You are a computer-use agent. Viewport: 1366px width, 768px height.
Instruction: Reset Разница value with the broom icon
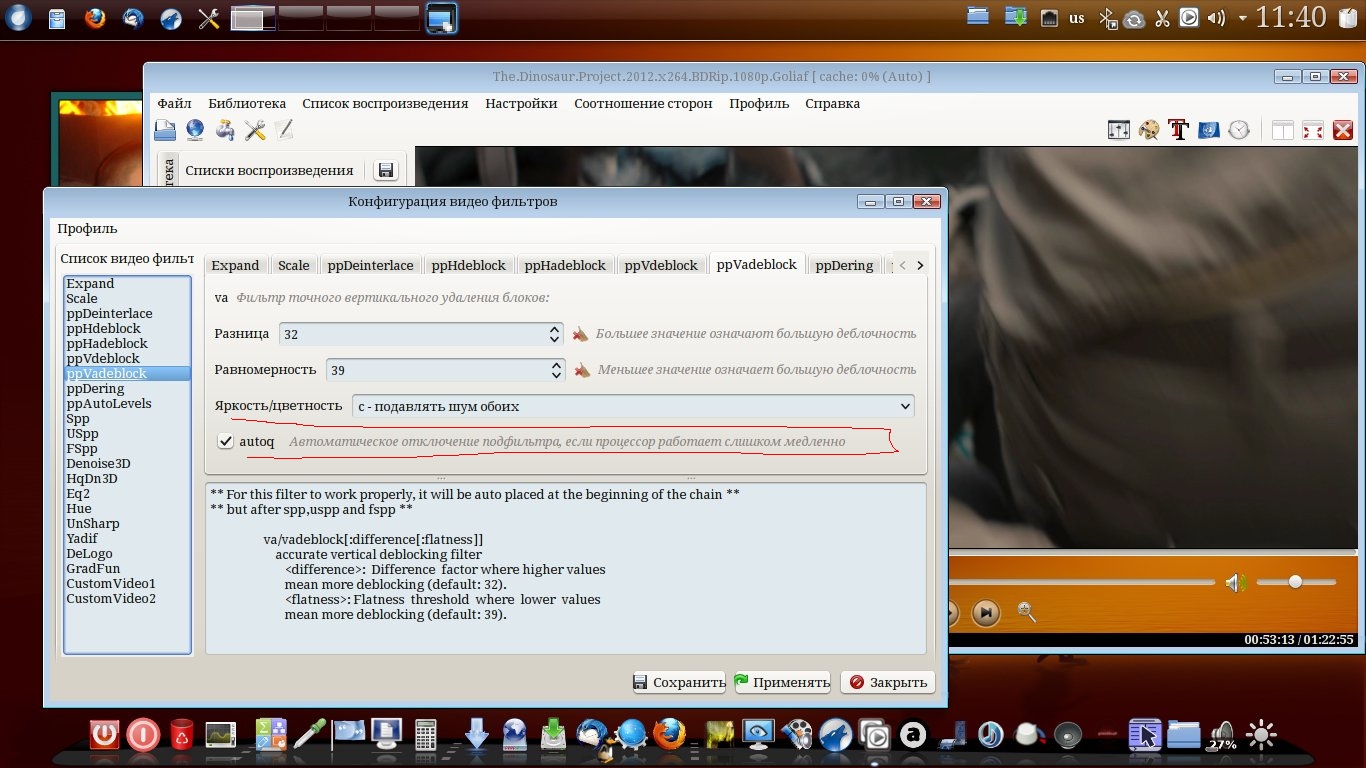pyautogui.click(x=580, y=334)
